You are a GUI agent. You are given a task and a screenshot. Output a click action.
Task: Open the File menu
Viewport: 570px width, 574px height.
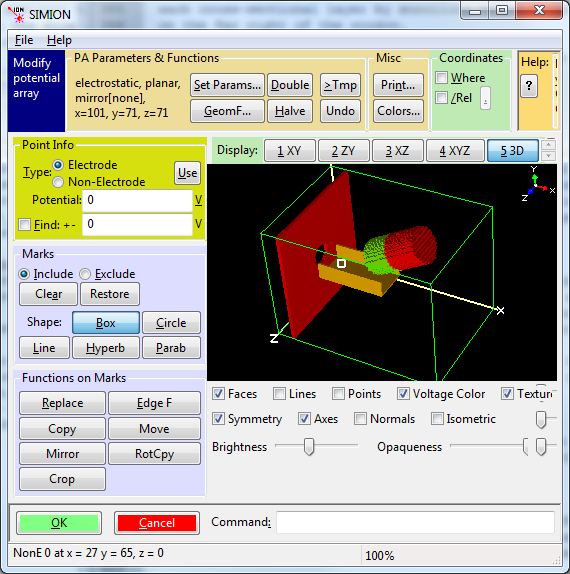[x=24, y=40]
